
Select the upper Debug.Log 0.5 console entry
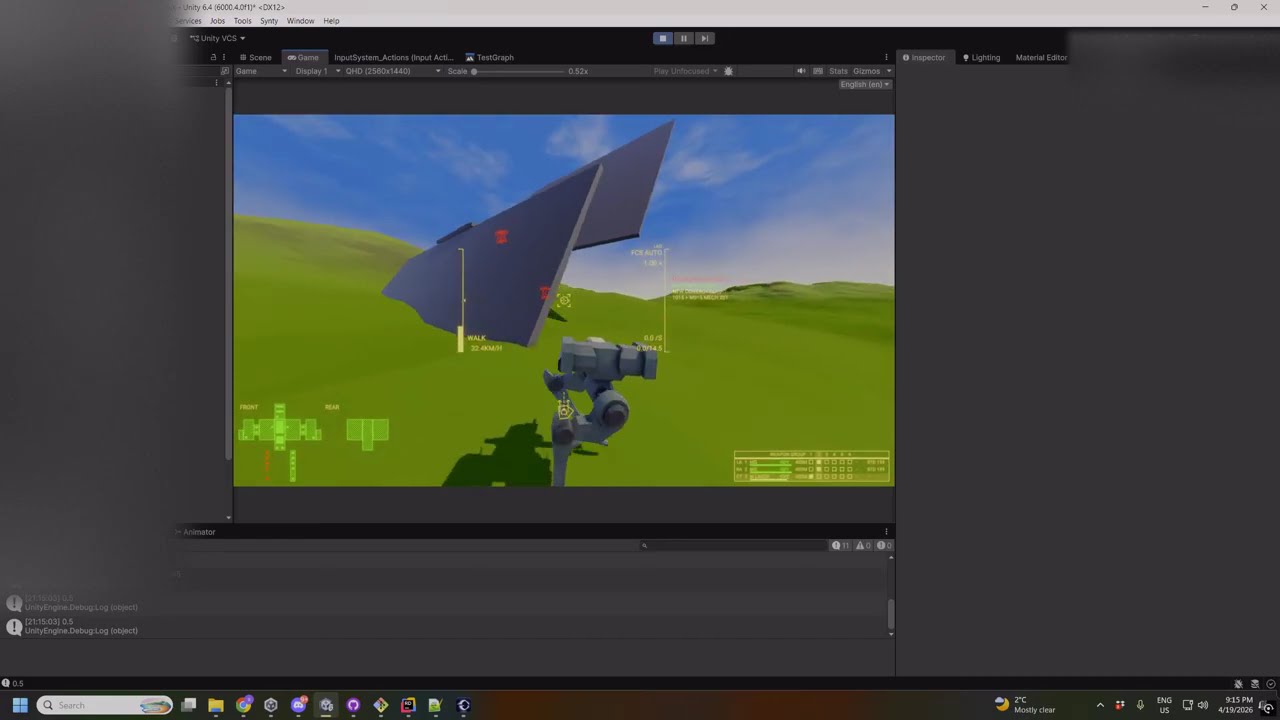pyautogui.click(x=445, y=602)
